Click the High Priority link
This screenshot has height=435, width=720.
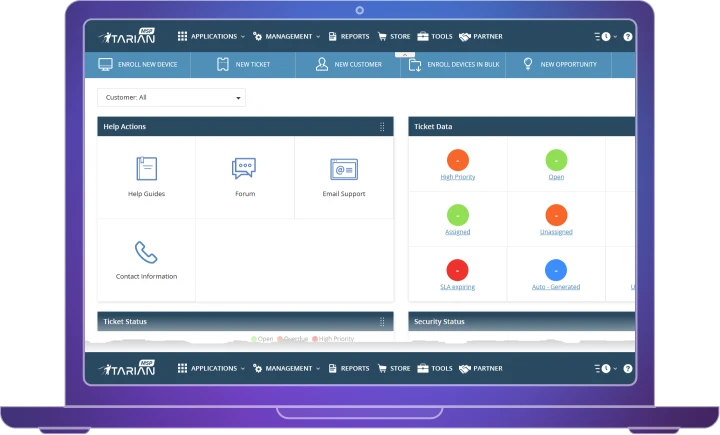(458, 177)
